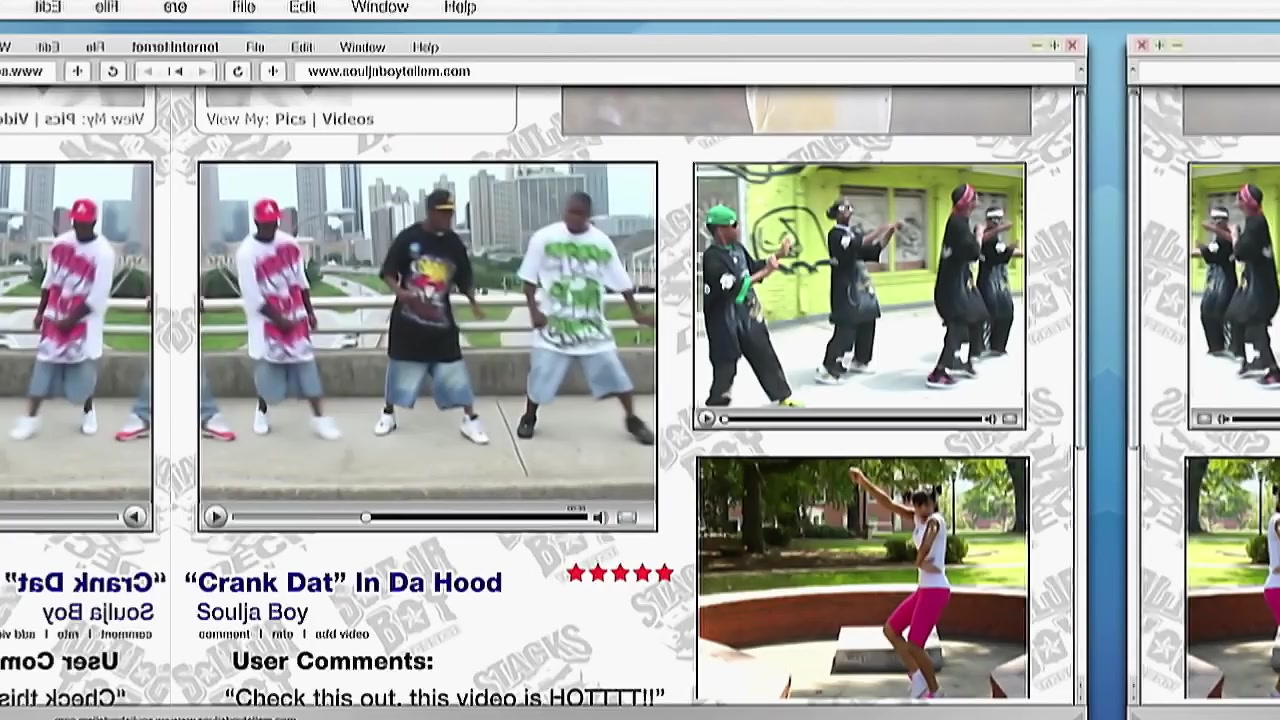Click the first red rating star
Viewport: 1280px width, 720px height.
click(576, 573)
